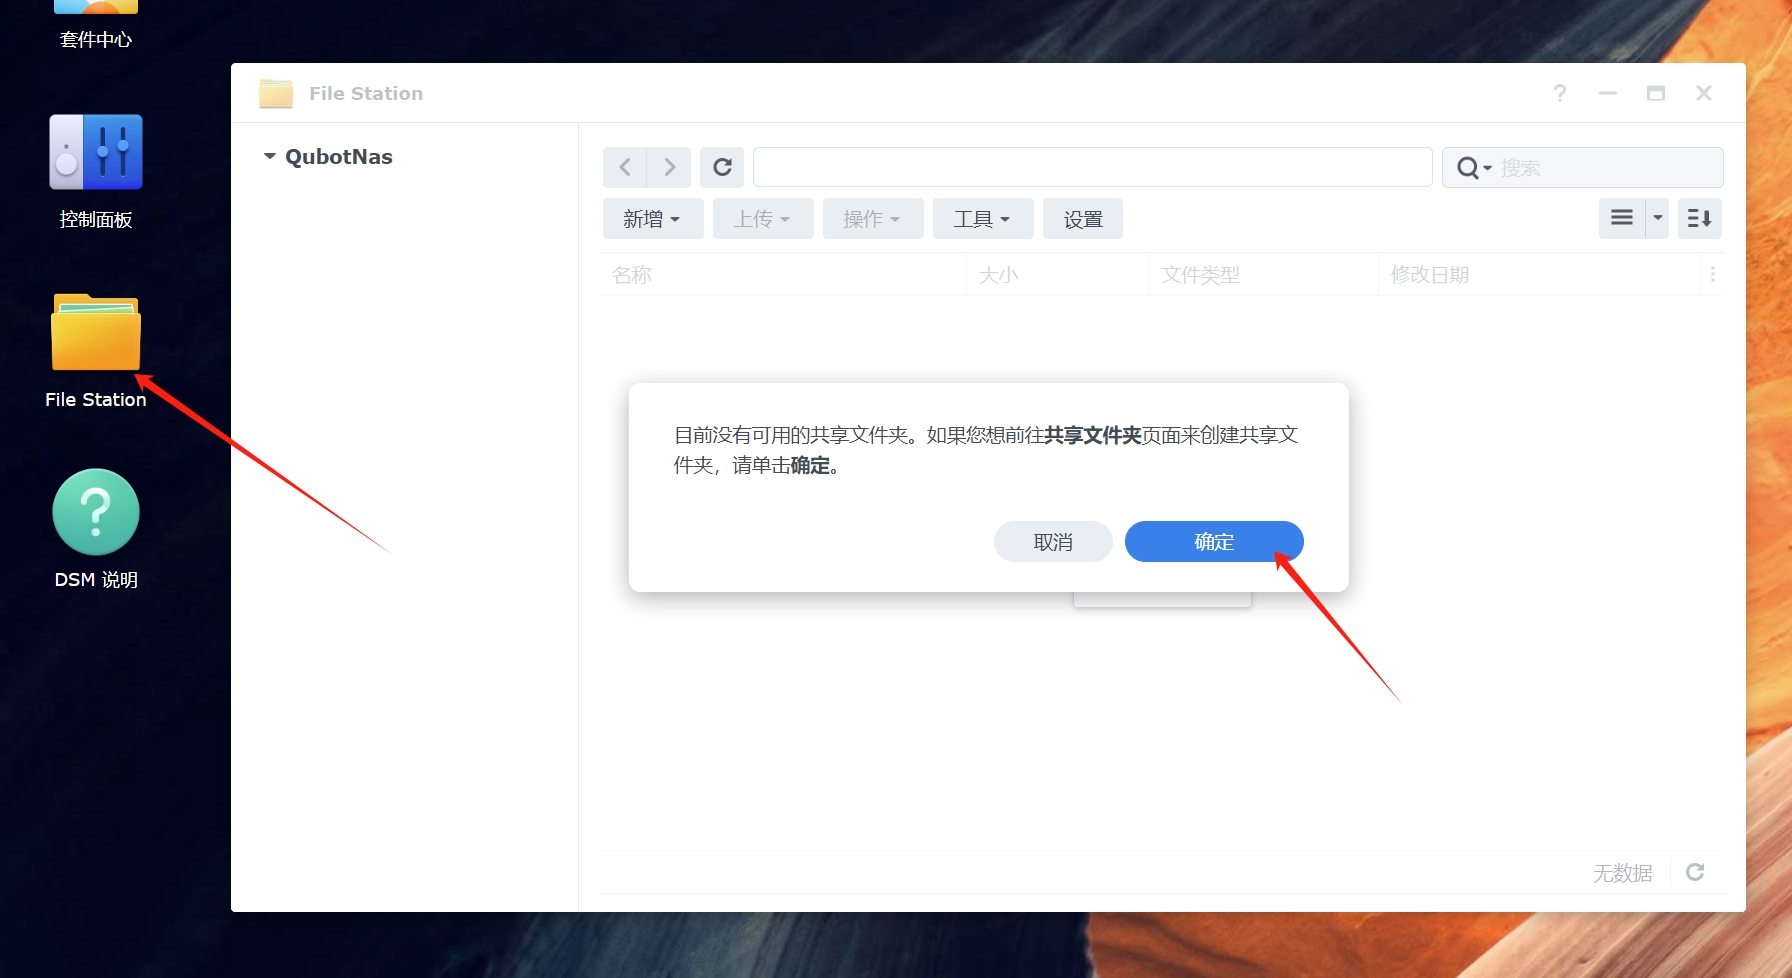Open the 新增 dropdown menu
The image size is (1792, 978).
pyautogui.click(x=653, y=218)
